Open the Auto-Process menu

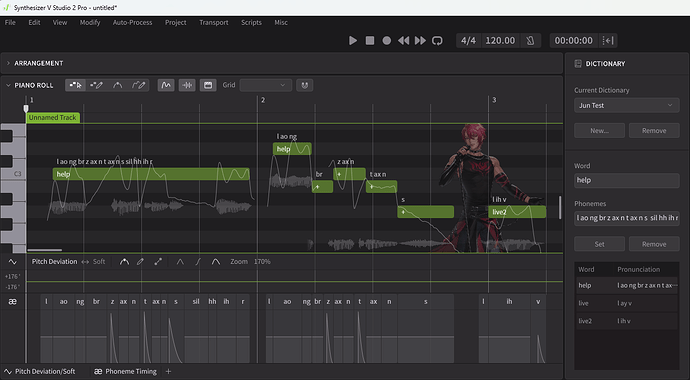click(132, 22)
